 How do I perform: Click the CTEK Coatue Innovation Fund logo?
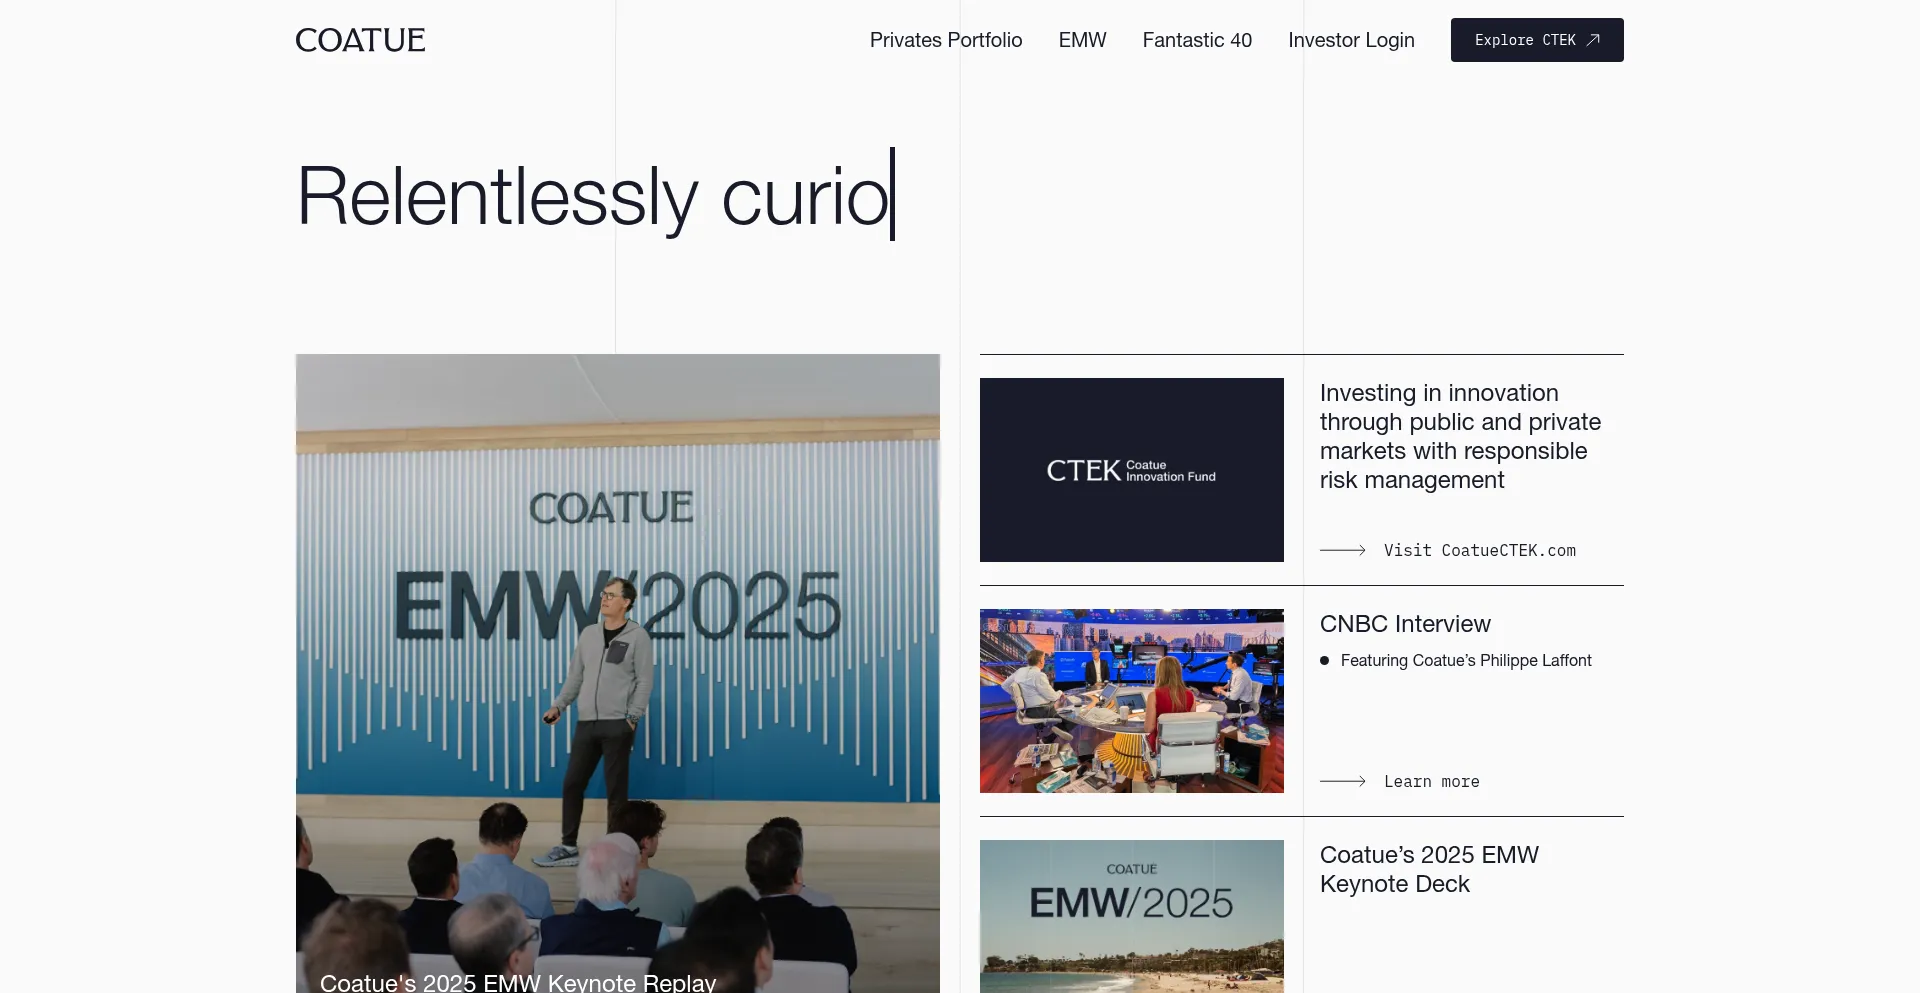pyautogui.click(x=1131, y=470)
